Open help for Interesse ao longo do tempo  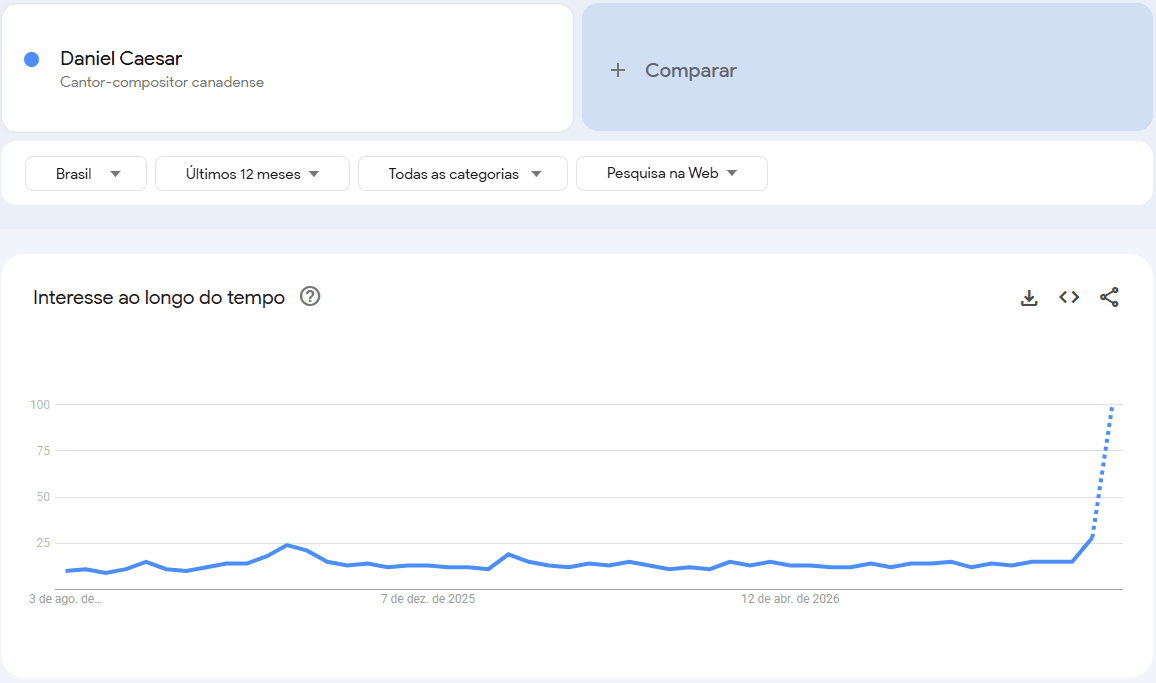tap(310, 297)
